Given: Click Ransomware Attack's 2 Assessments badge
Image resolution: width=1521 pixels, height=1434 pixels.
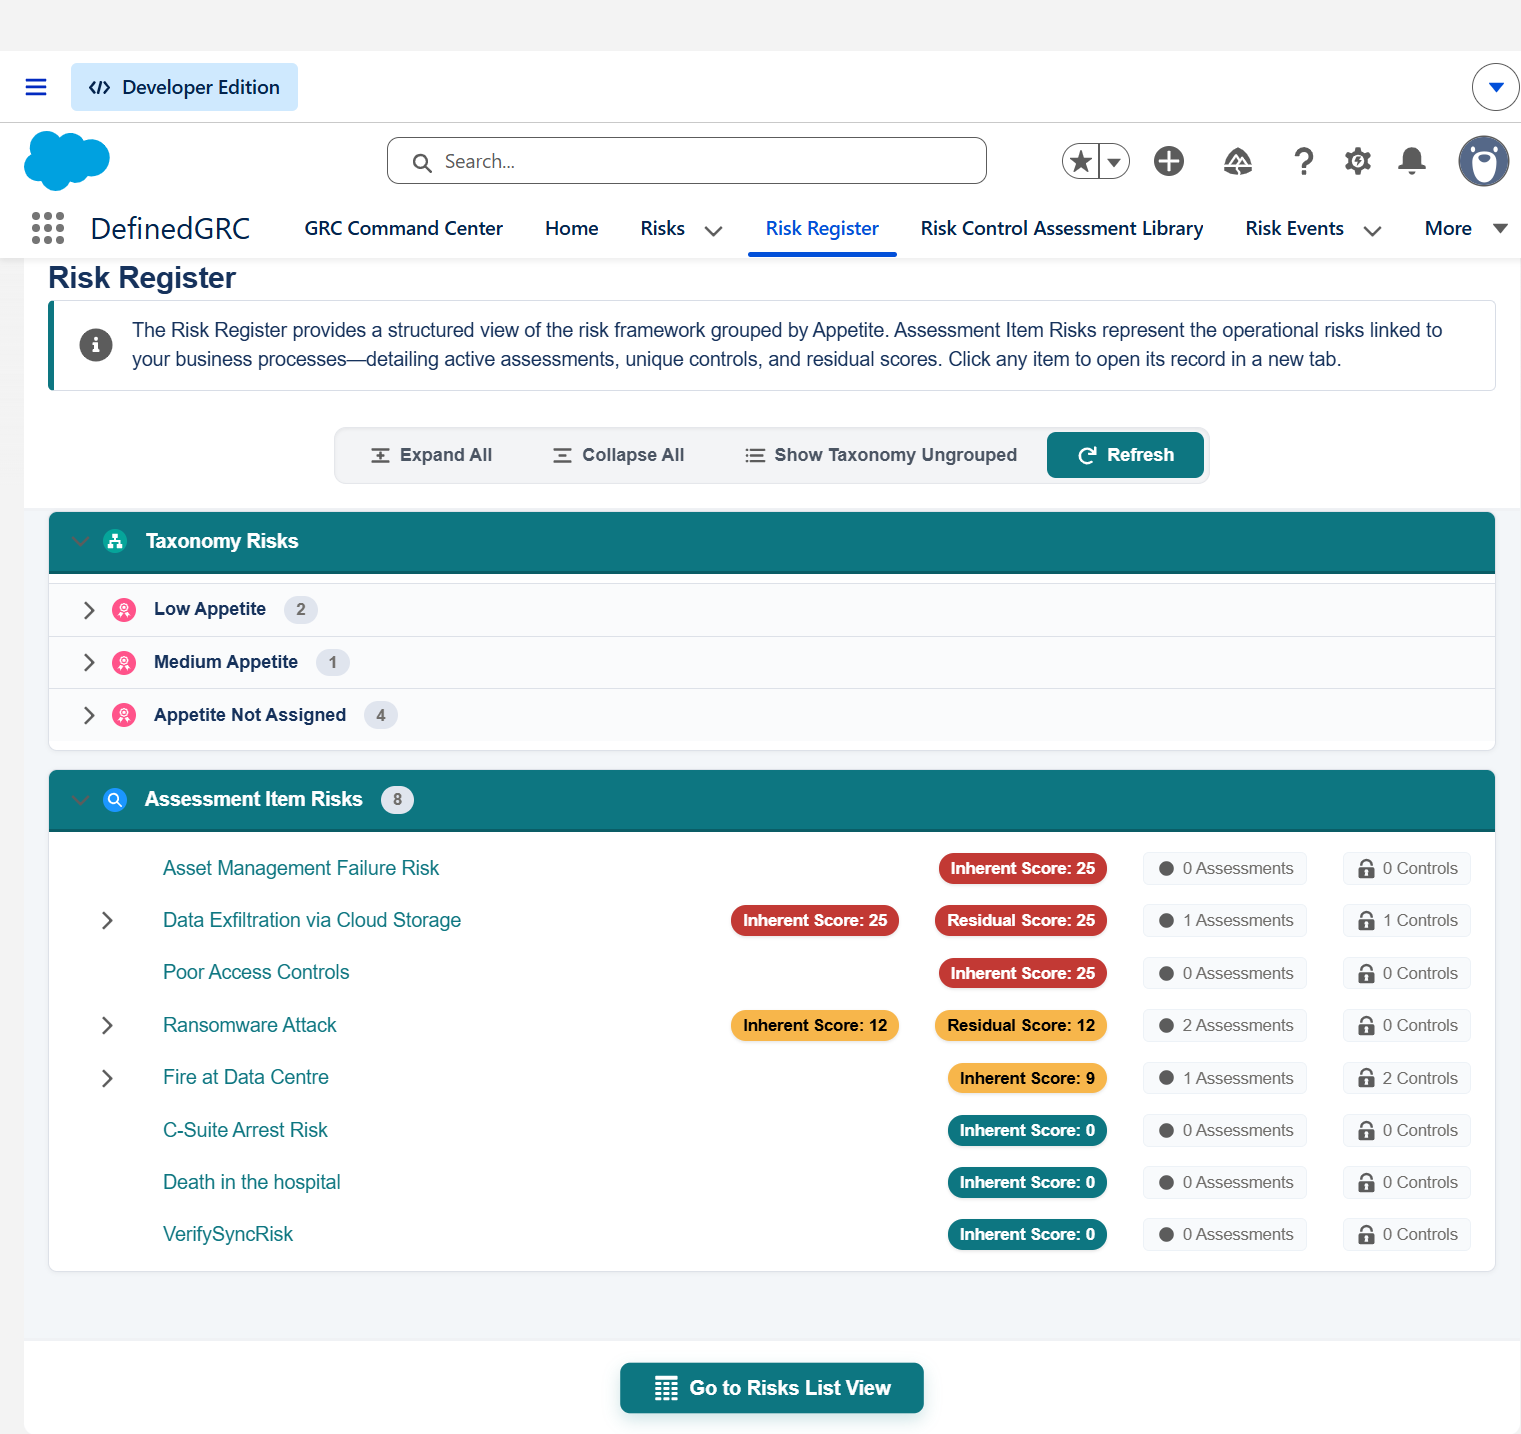Looking at the screenshot, I should [x=1225, y=1025].
